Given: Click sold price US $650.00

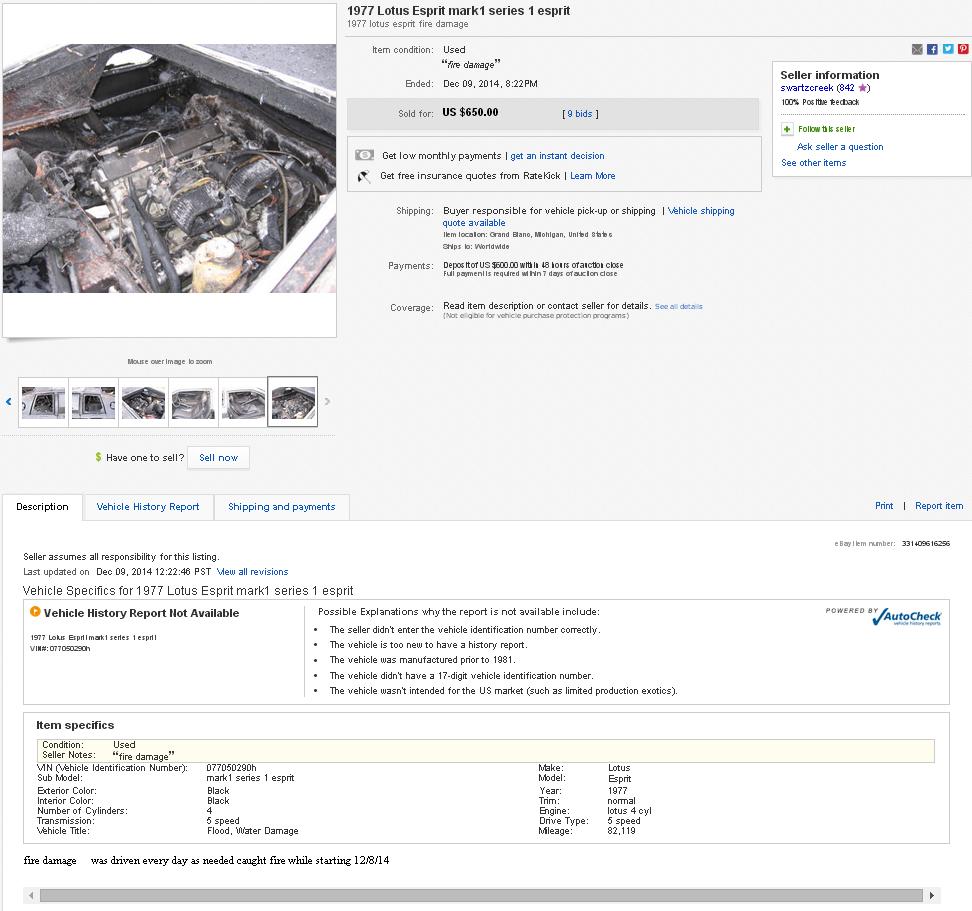Looking at the screenshot, I should (470, 113).
